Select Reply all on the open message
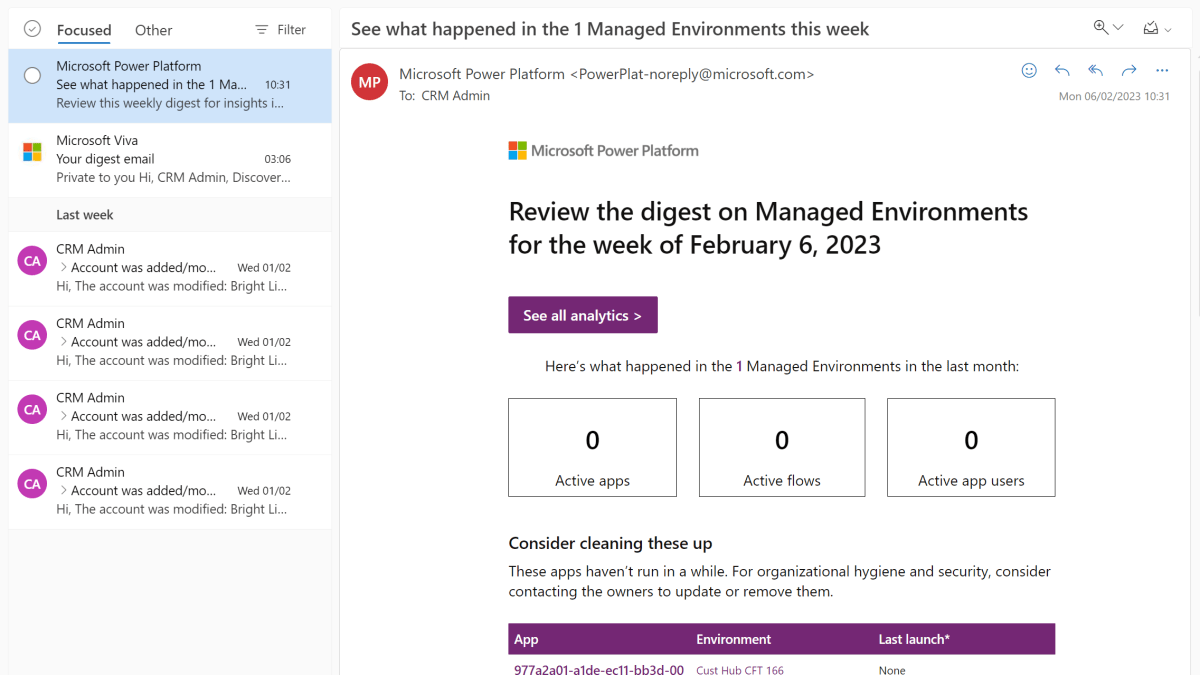Screen dimensions: 1200x675 pyautogui.click(x=1095, y=70)
